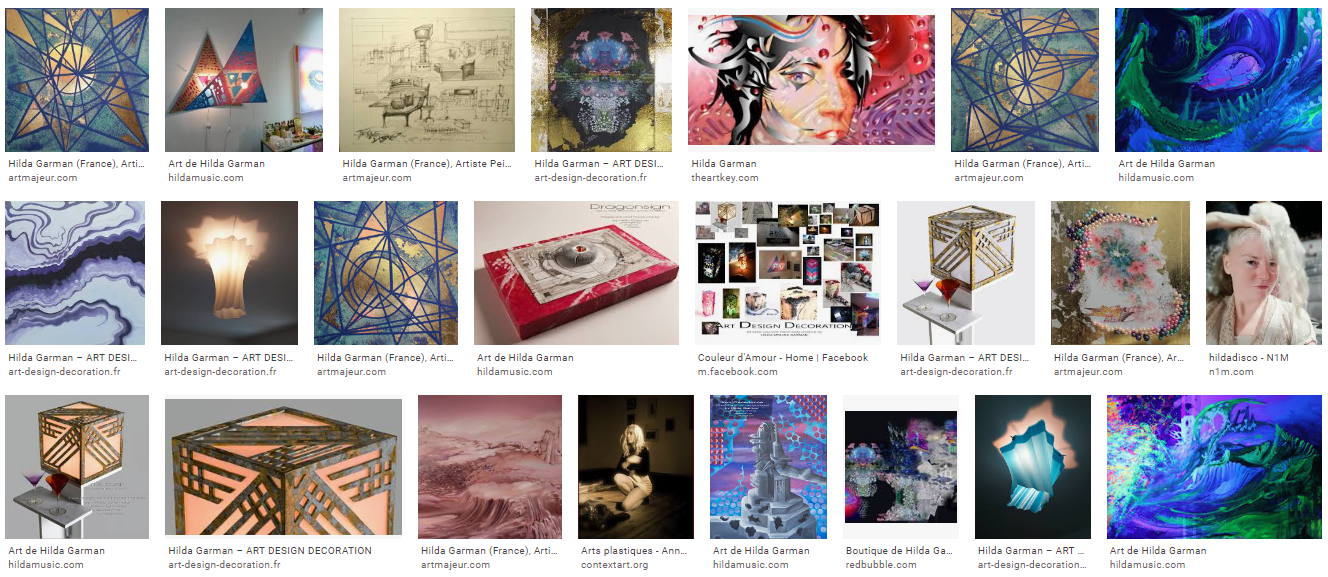Open the Couleur d'Amour collage thumbnail
The width and height of the screenshot is (1328, 577).
tap(787, 273)
